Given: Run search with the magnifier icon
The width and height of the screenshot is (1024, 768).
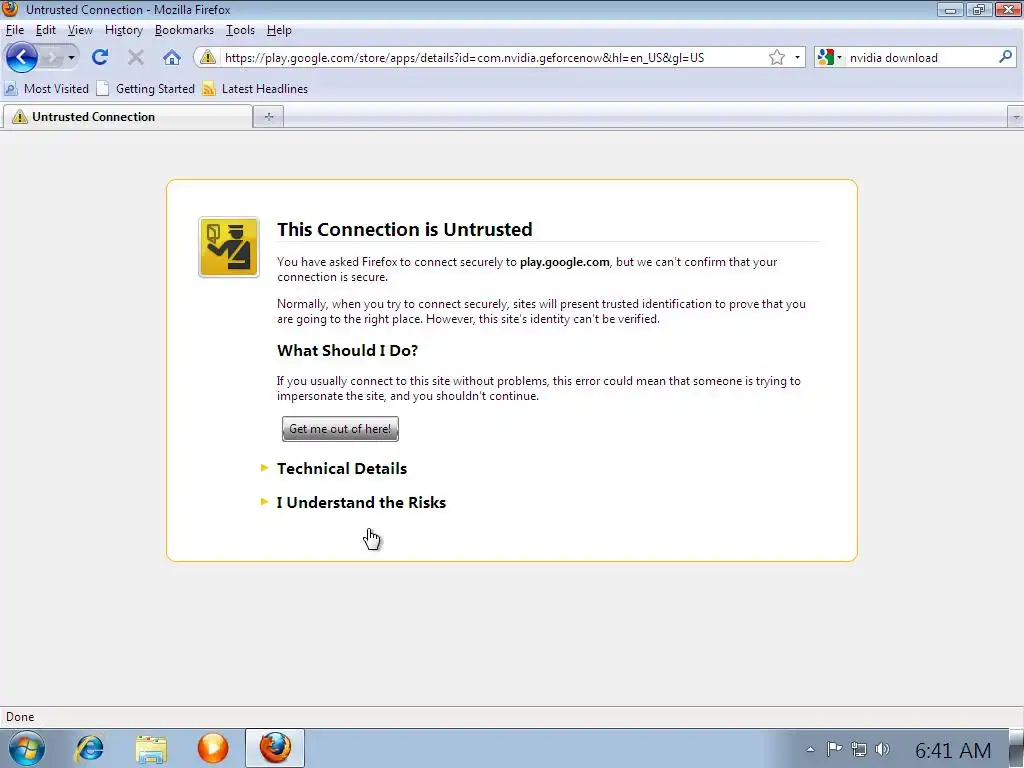Looking at the screenshot, I should 1005,57.
